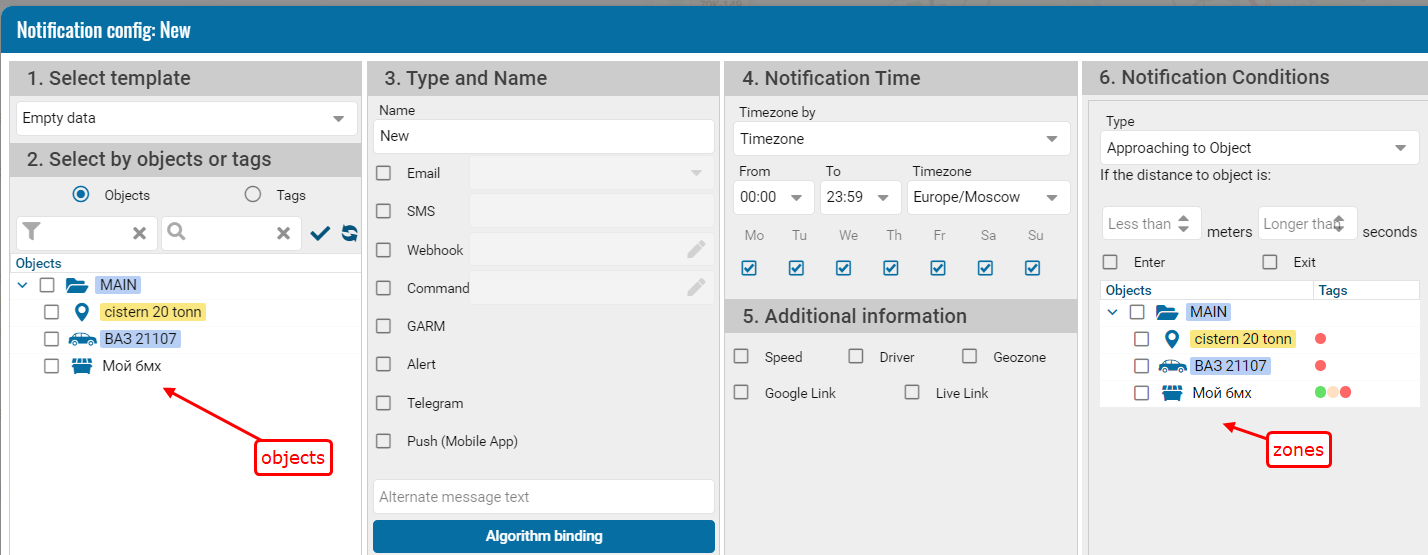Click the green checkmark apply icon
This screenshot has height=555, width=1428.
320,233
